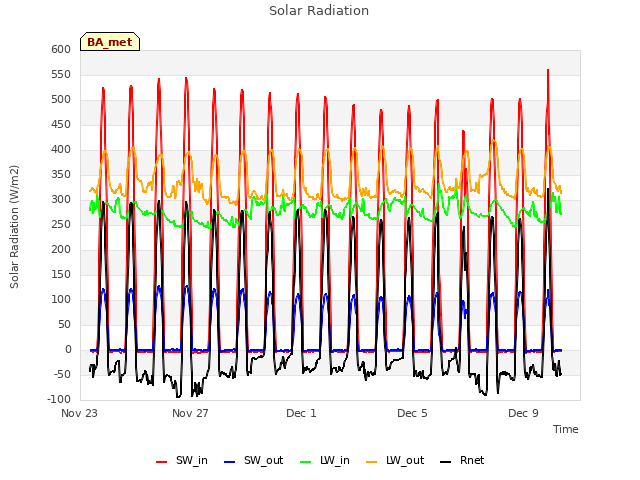Click the -100 y-axis tick label
The image size is (640, 480).
click(x=59, y=399)
